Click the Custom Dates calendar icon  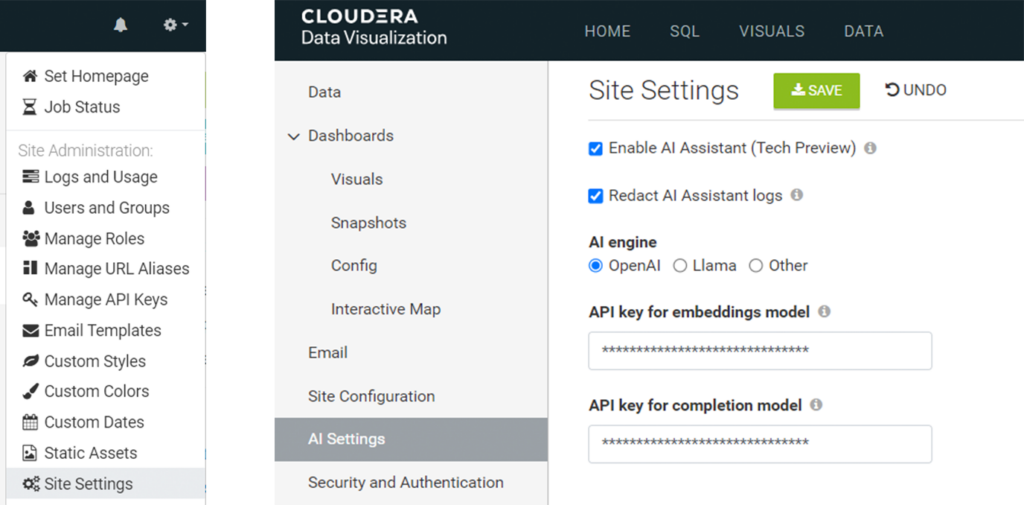[30, 422]
